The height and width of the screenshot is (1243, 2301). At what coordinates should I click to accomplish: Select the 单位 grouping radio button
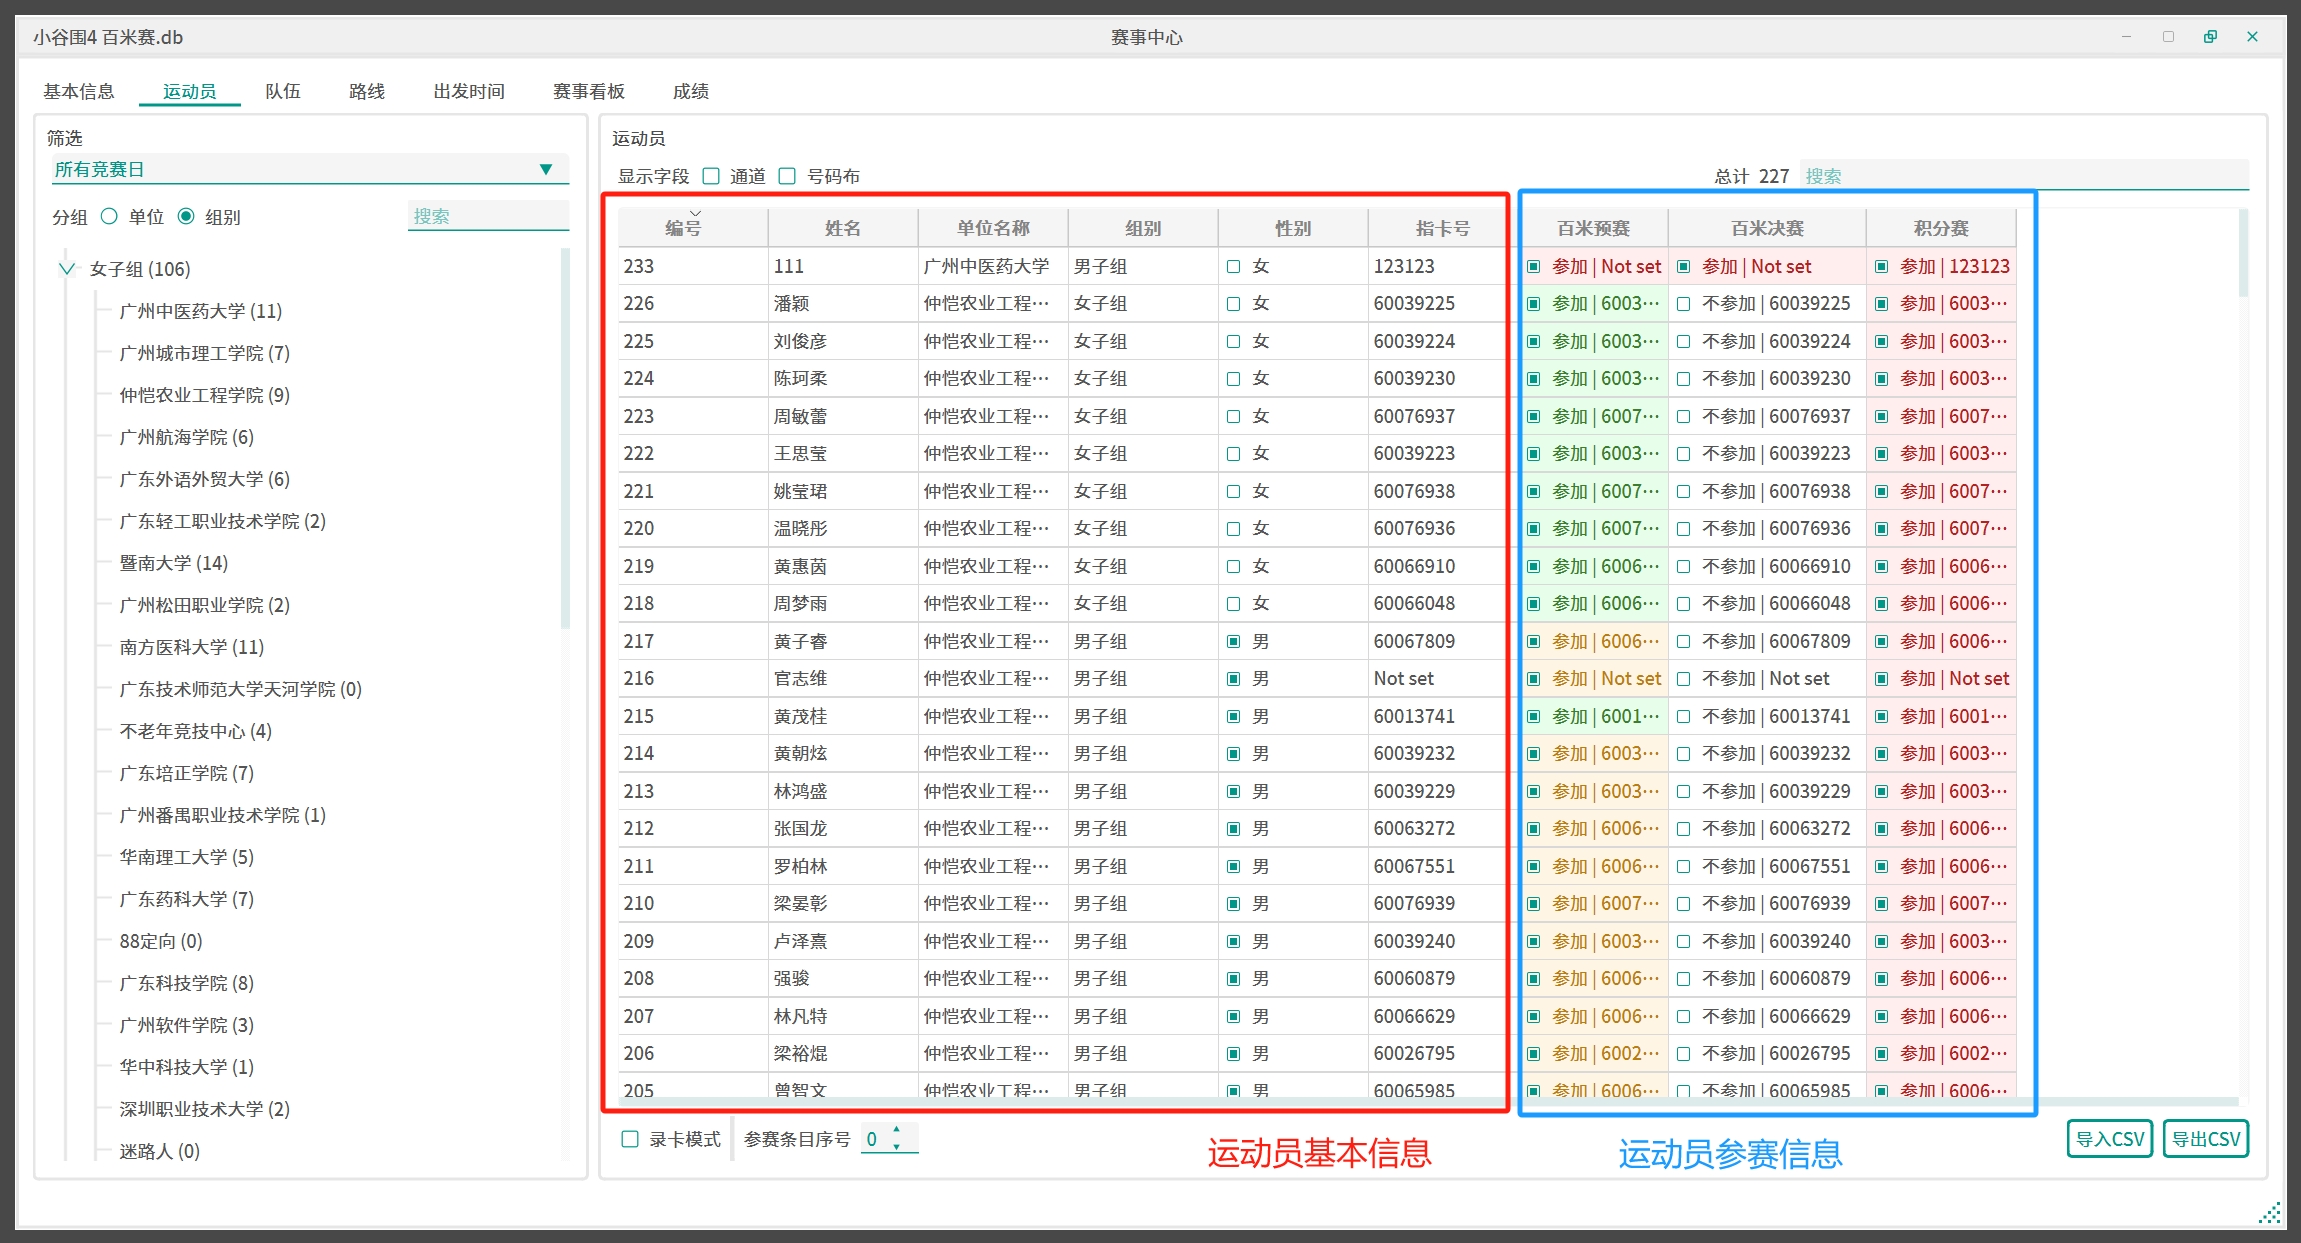tap(111, 217)
